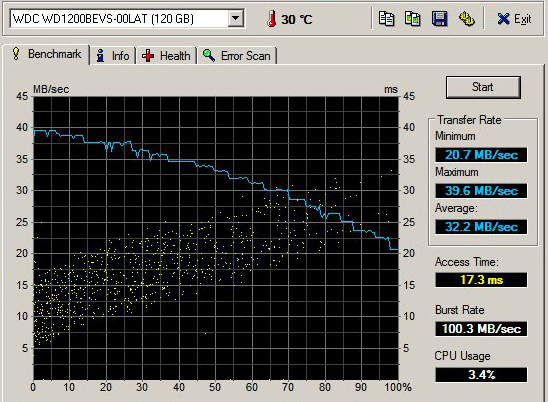Click the 17.3 ms access time readout
The image size is (548, 402).
481,280
